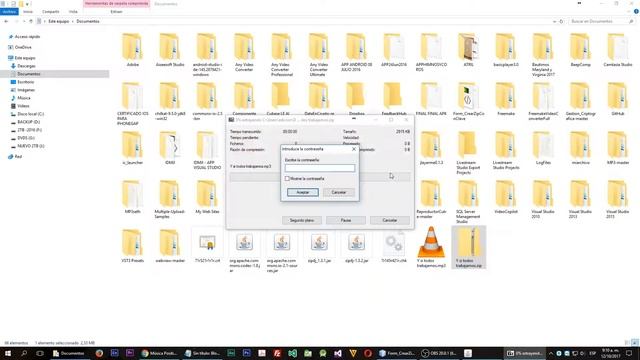Switch to the Inicio ribbon tab
Image resolution: width=640 pixels, height=360 pixels.
pyautogui.click(x=28, y=12)
